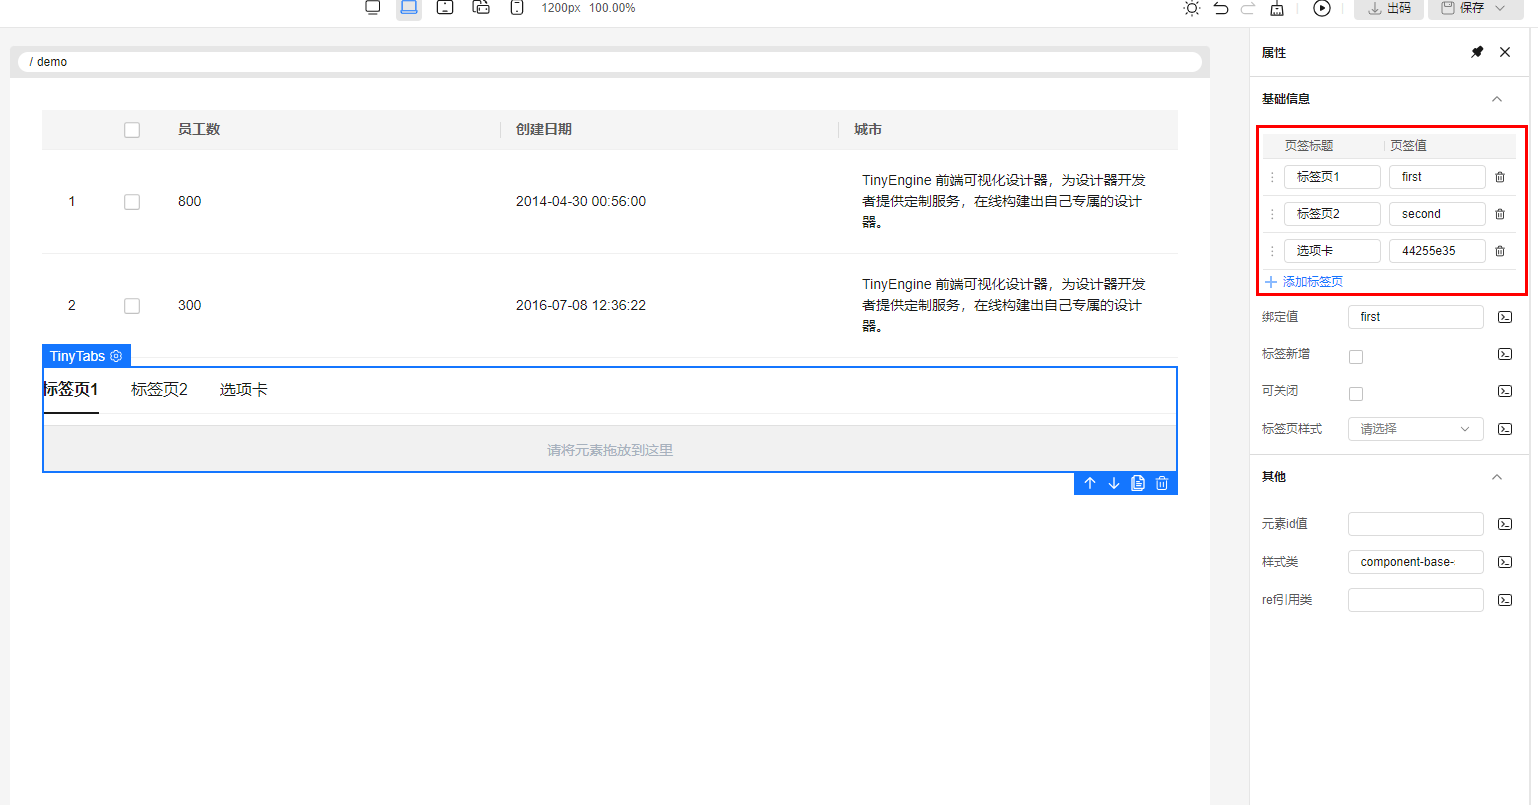Move the TinyTabs component down

click(x=1114, y=484)
